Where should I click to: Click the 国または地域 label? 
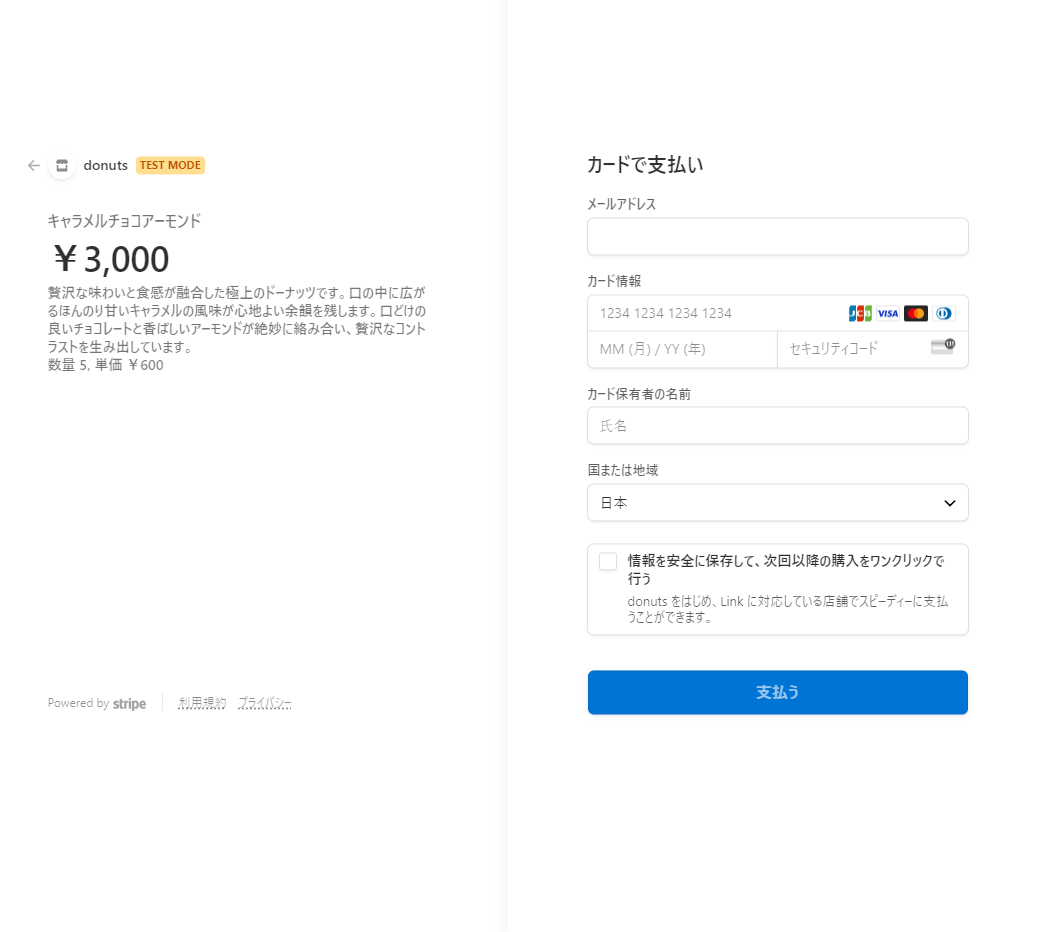click(x=623, y=470)
